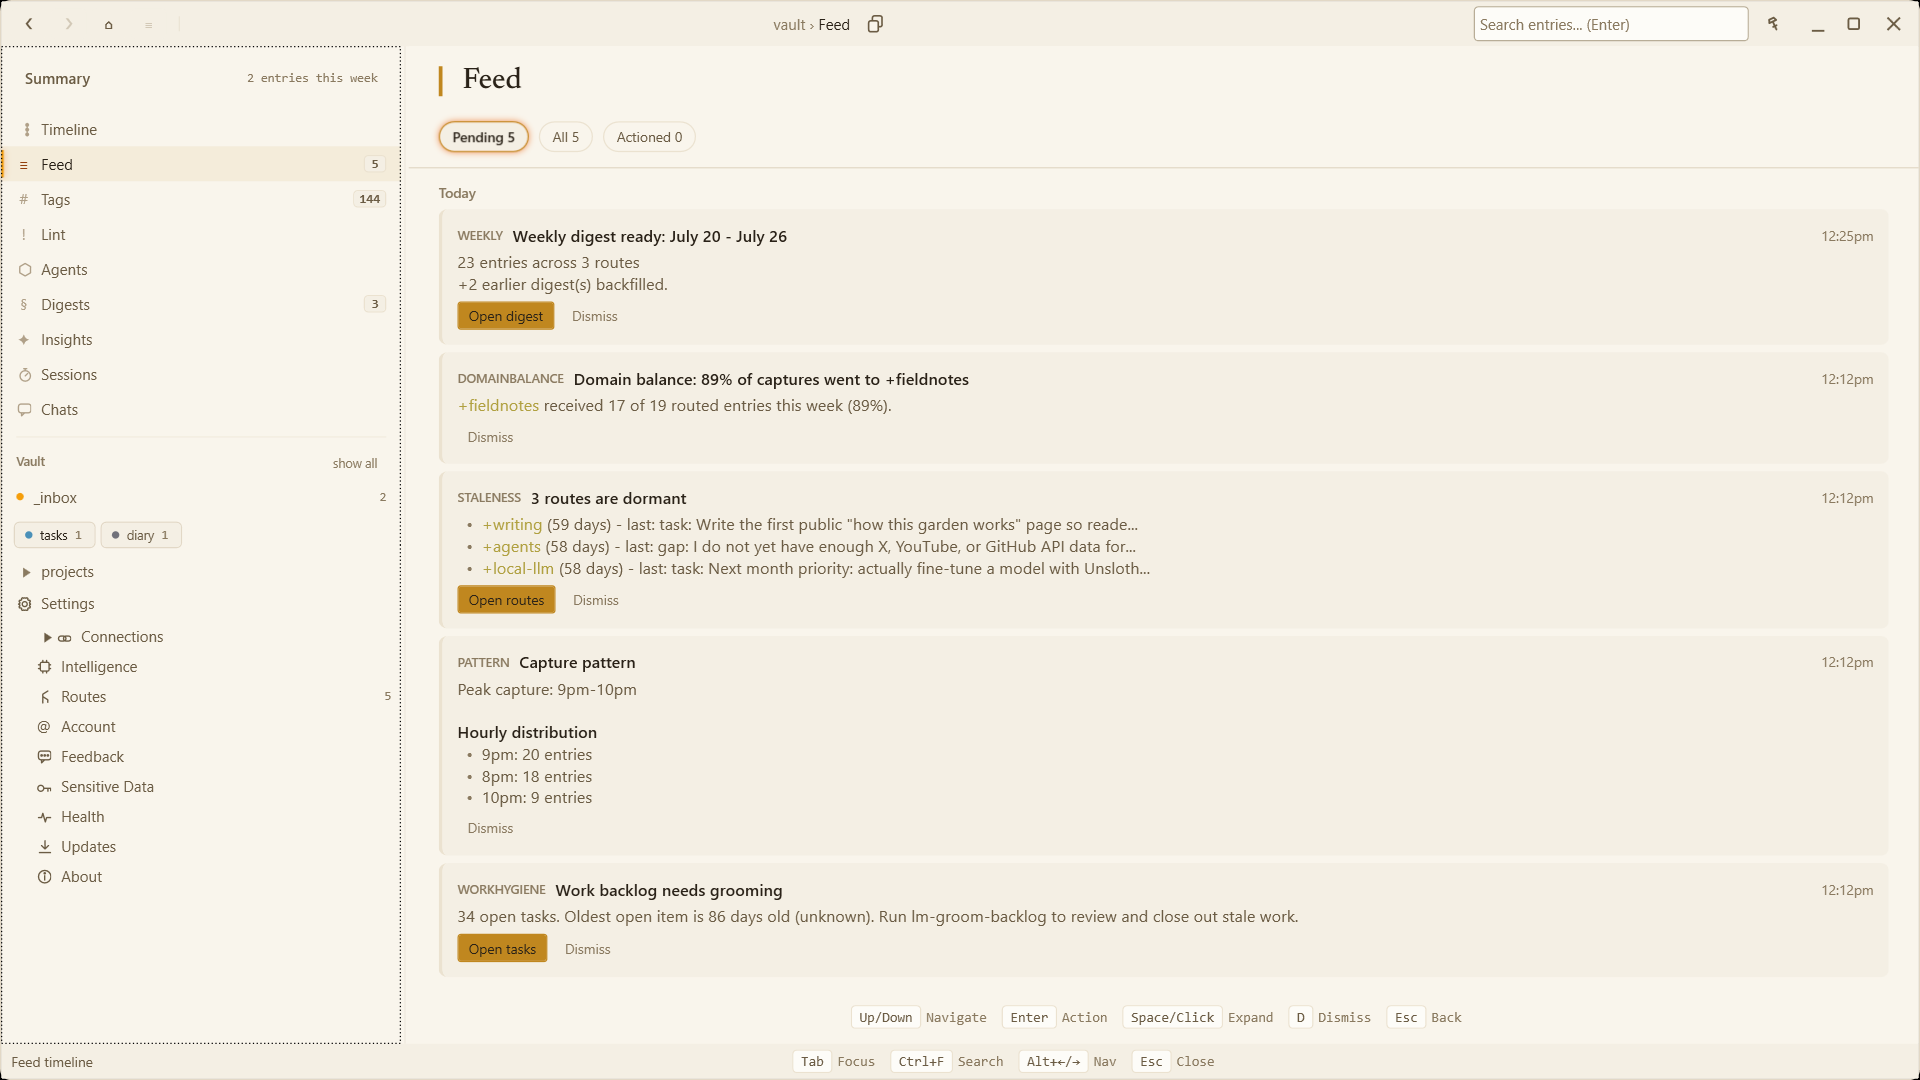
Task: Click the Open routes button
Action: click(x=506, y=600)
